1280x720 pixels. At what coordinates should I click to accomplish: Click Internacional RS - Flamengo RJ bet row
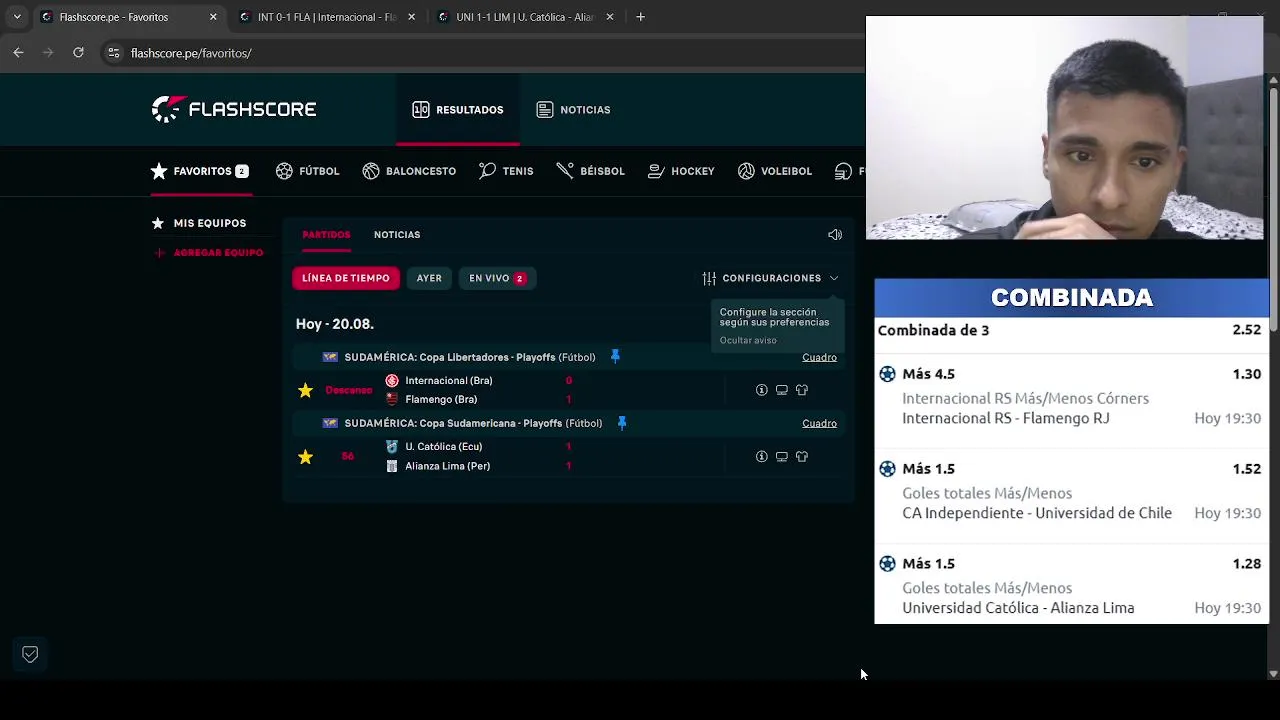click(1071, 397)
